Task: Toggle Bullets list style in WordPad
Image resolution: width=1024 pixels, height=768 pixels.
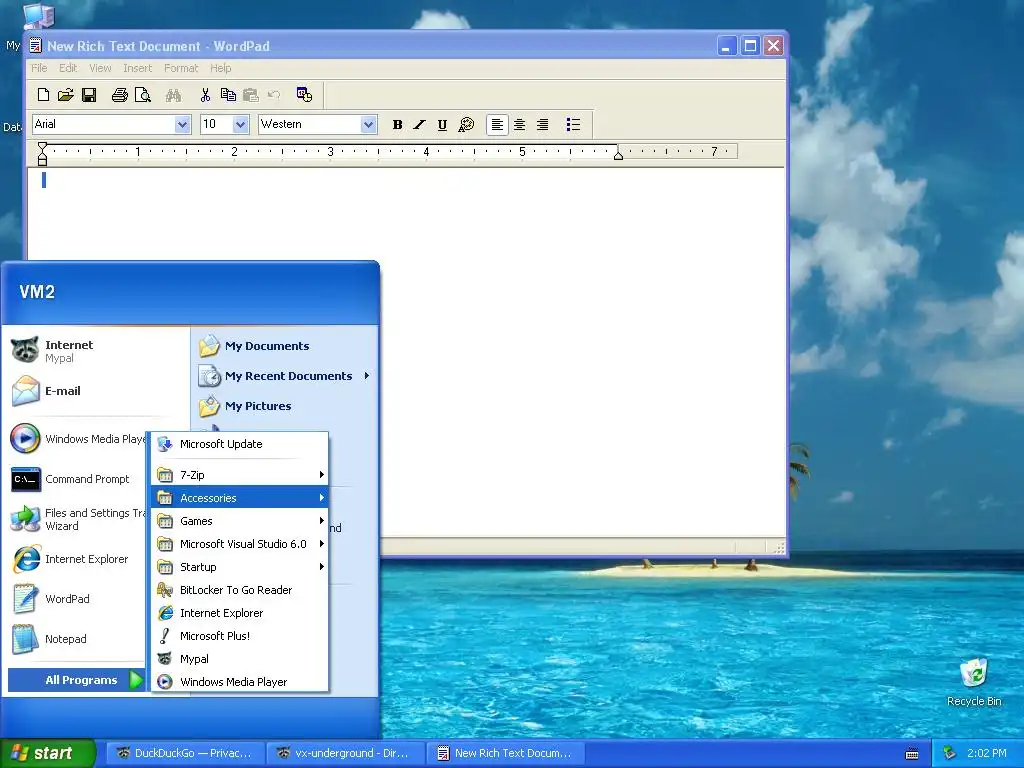Action: pyautogui.click(x=573, y=125)
